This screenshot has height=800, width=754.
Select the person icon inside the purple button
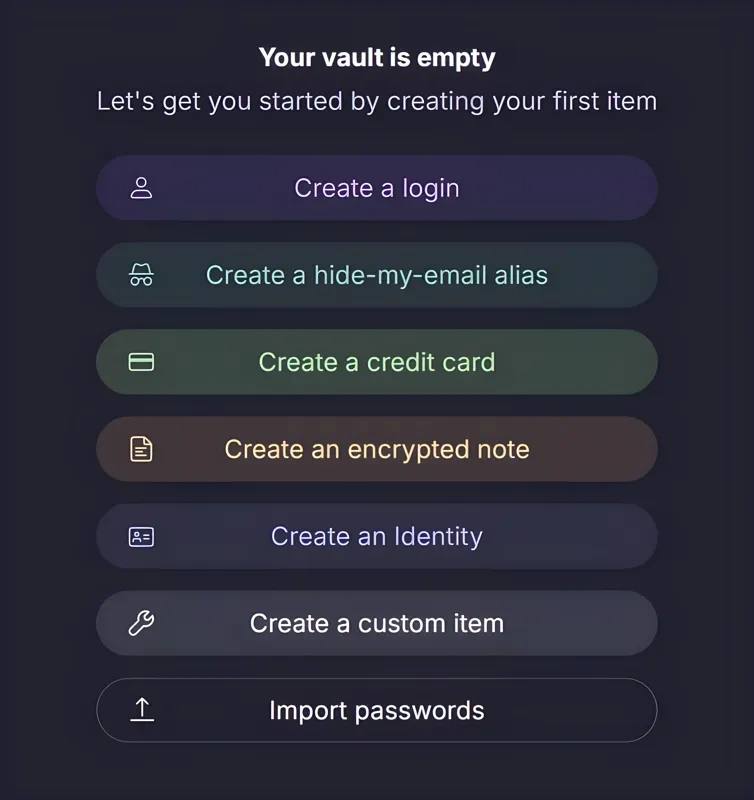[142, 188]
